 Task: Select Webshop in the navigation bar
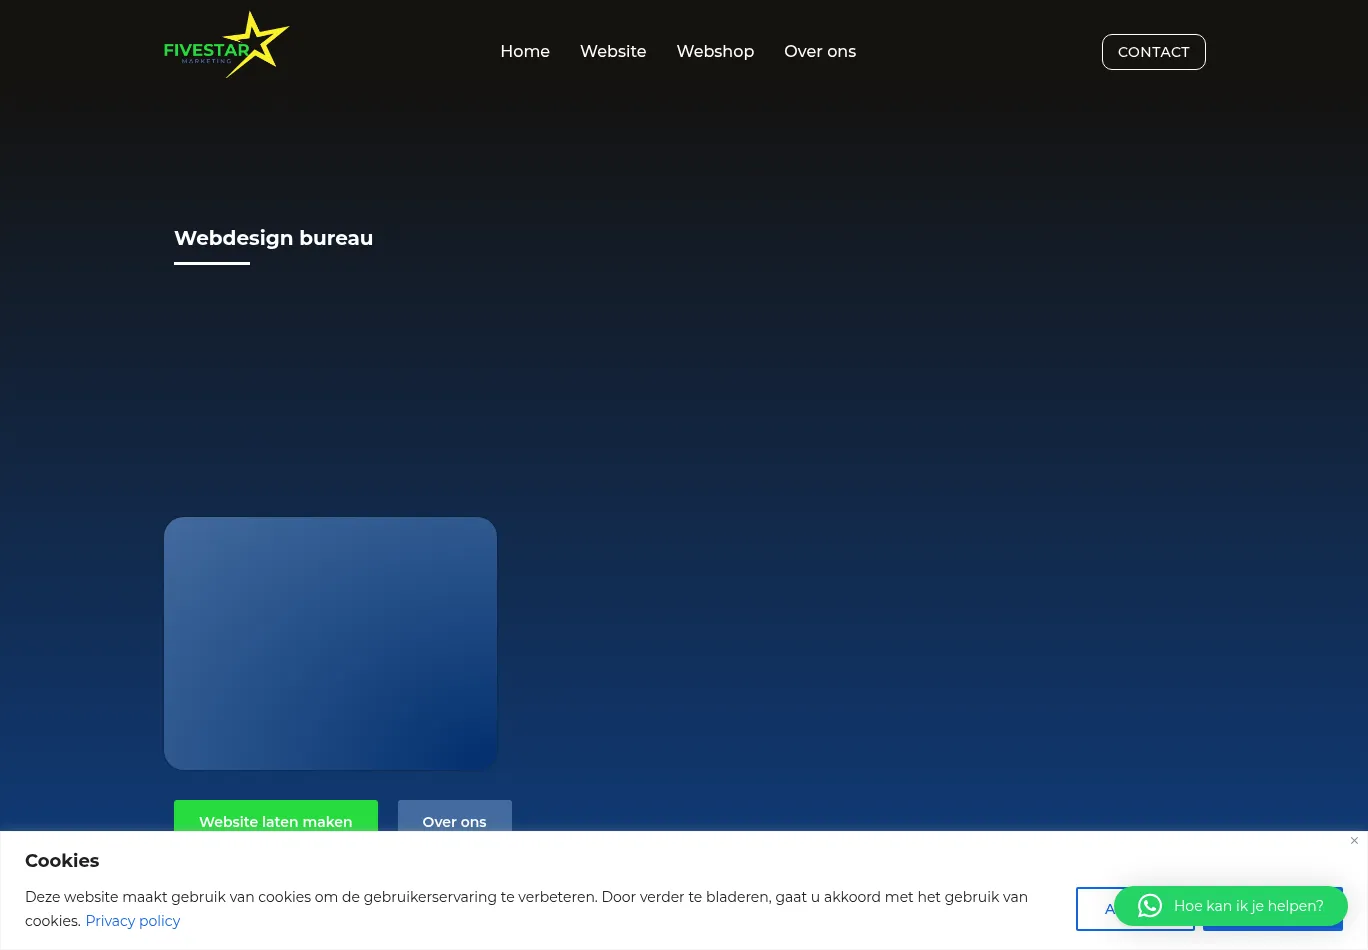(715, 52)
